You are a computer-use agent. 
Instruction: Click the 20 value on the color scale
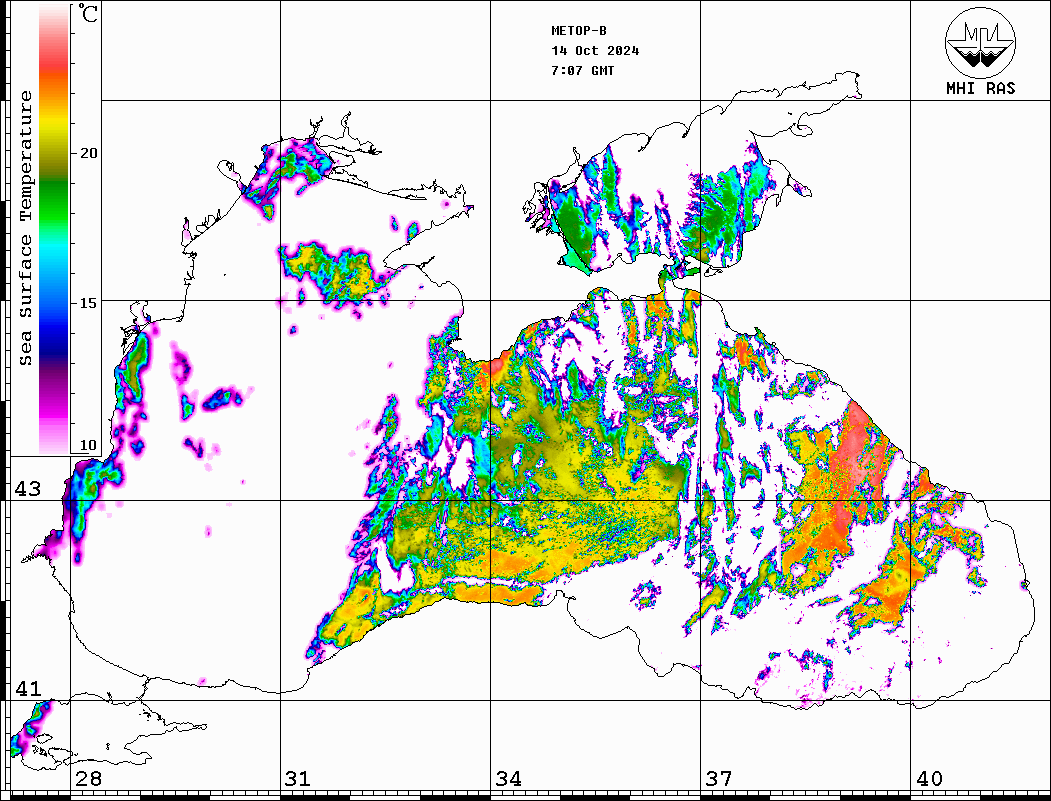click(88, 153)
